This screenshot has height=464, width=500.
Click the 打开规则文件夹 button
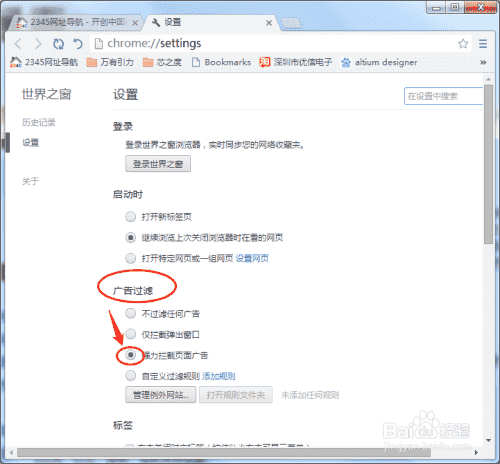236,395
